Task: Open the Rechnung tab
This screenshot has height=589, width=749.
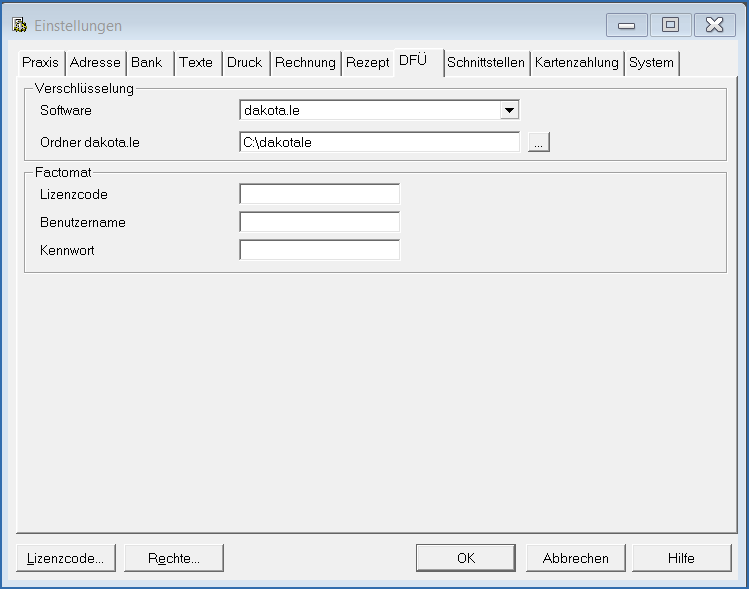Action: pos(305,63)
